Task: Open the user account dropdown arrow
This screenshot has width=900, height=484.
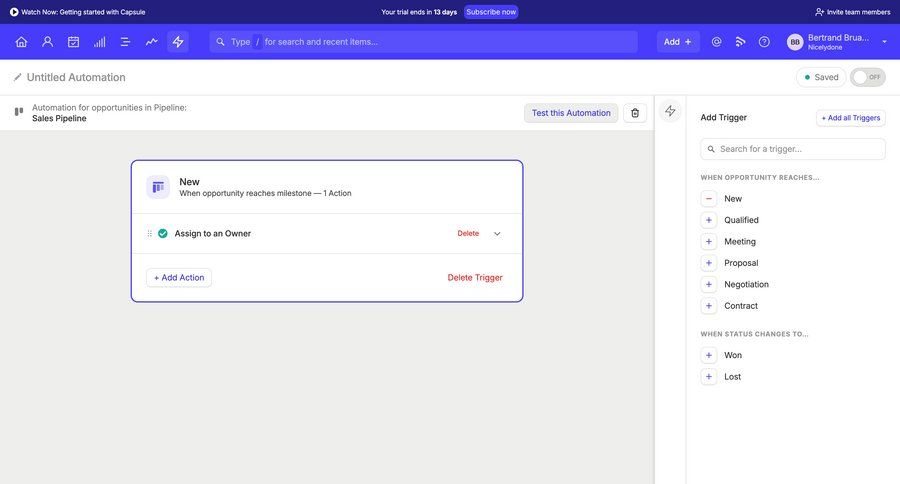Action: pos(884,42)
